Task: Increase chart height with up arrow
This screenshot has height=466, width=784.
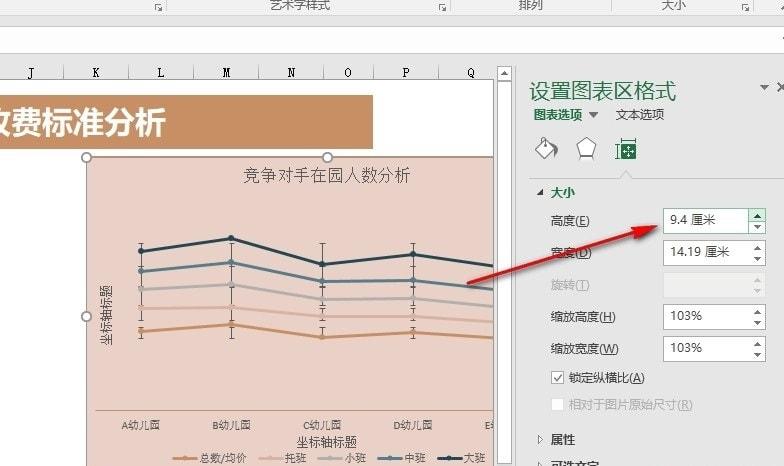Action: point(757,216)
